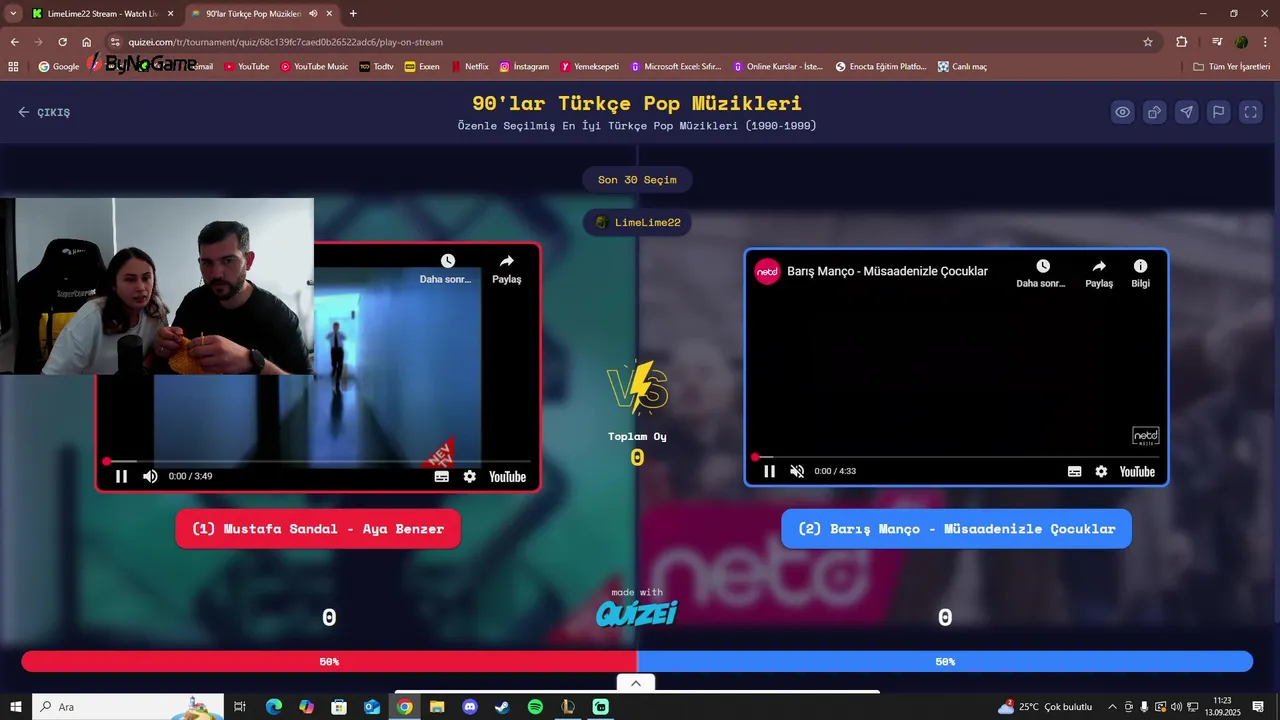Open Chrome tab search dropdown
Viewport: 1280px width, 720px height.
click(x=13, y=14)
